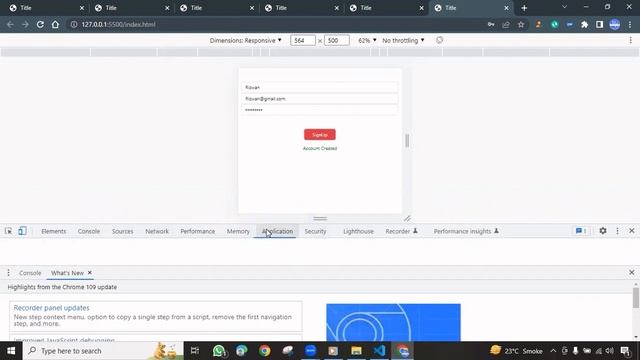Viewport: 640px width, 360px height.
Task: Bookmark this page with the star
Action: (x=521, y=24)
